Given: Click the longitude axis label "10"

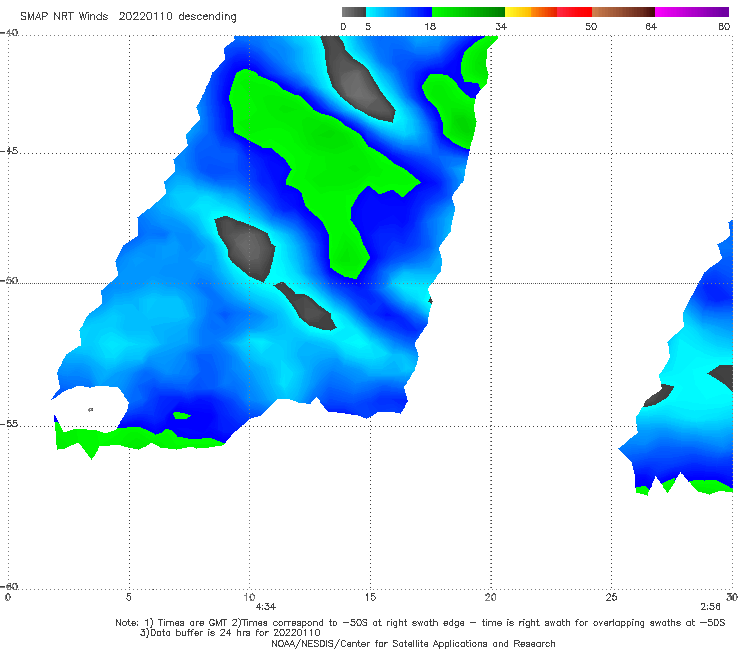Looking at the screenshot, I should tap(249, 597).
